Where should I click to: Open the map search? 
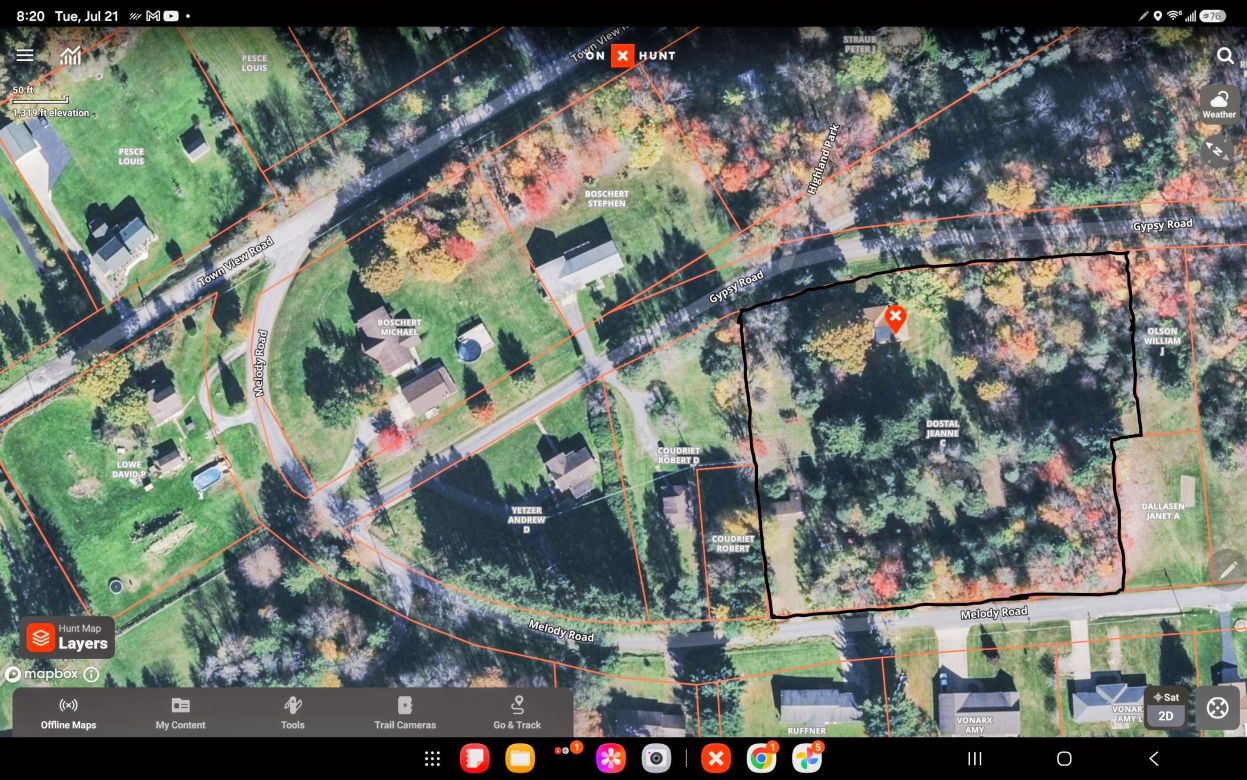[1225, 56]
